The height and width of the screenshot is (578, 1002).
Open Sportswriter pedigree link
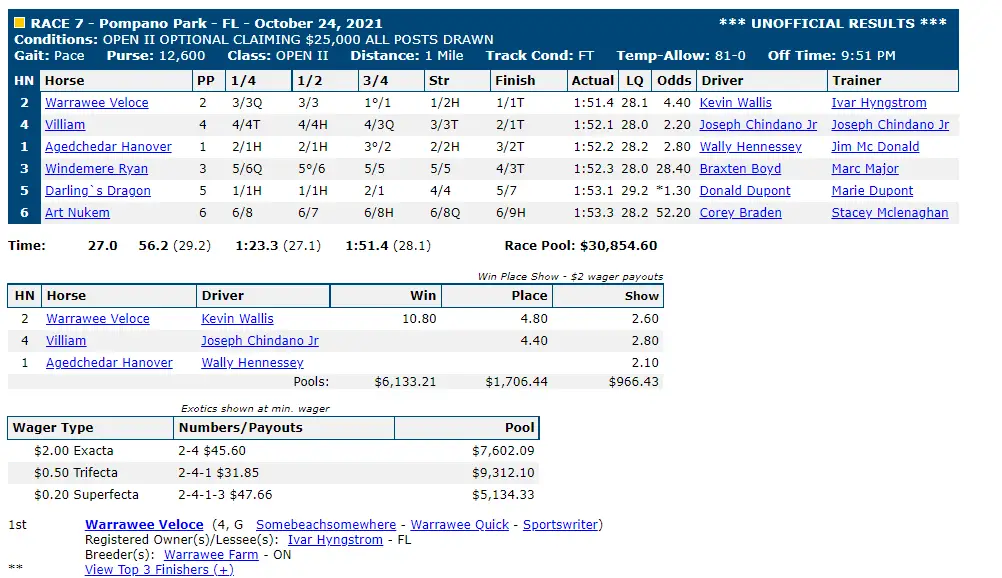[560, 524]
